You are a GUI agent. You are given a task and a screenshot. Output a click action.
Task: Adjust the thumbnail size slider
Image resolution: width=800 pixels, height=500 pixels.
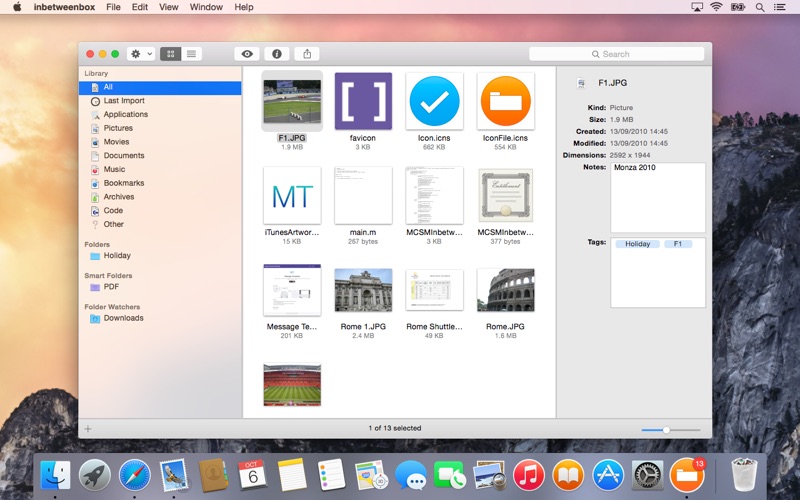666,429
